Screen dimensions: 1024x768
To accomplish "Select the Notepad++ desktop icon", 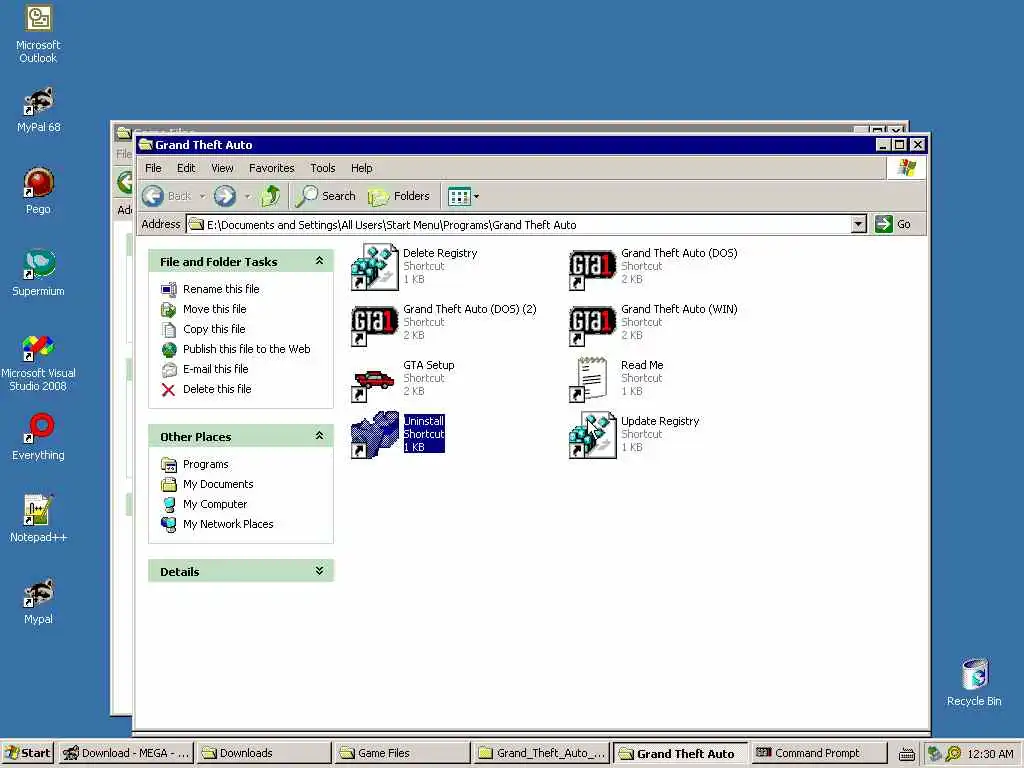I will click(39, 519).
